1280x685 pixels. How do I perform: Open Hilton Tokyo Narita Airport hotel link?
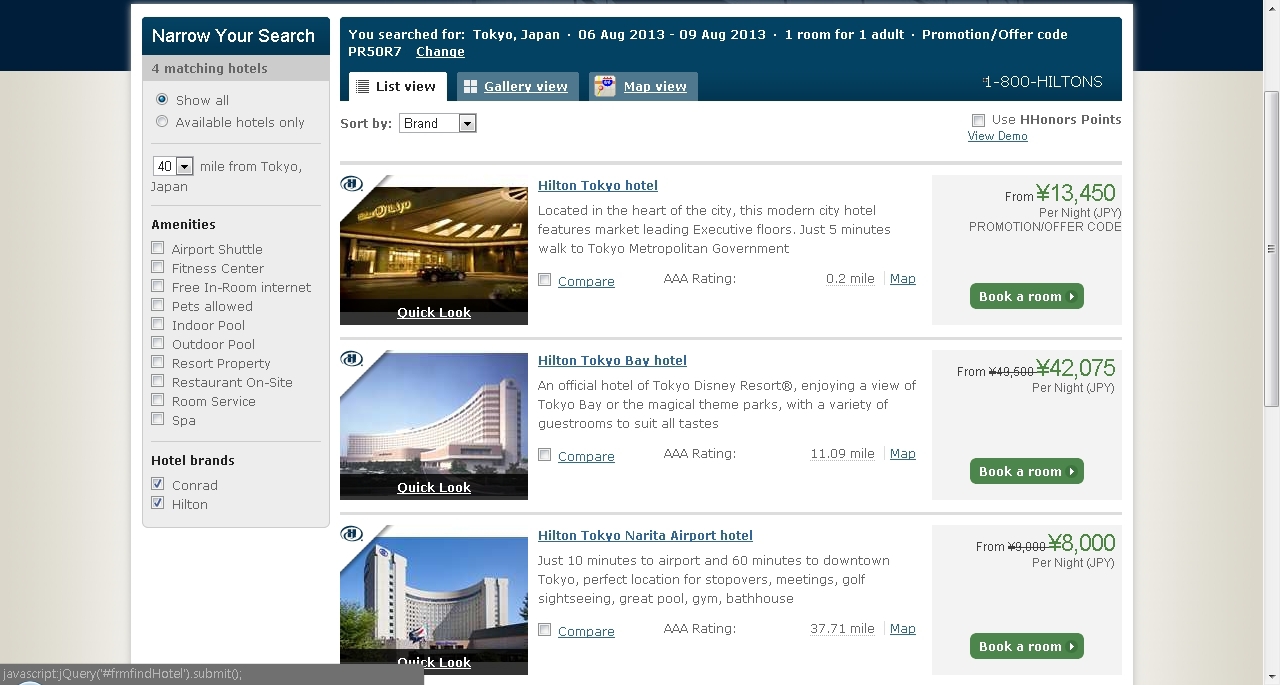click(x=645, y=536)
